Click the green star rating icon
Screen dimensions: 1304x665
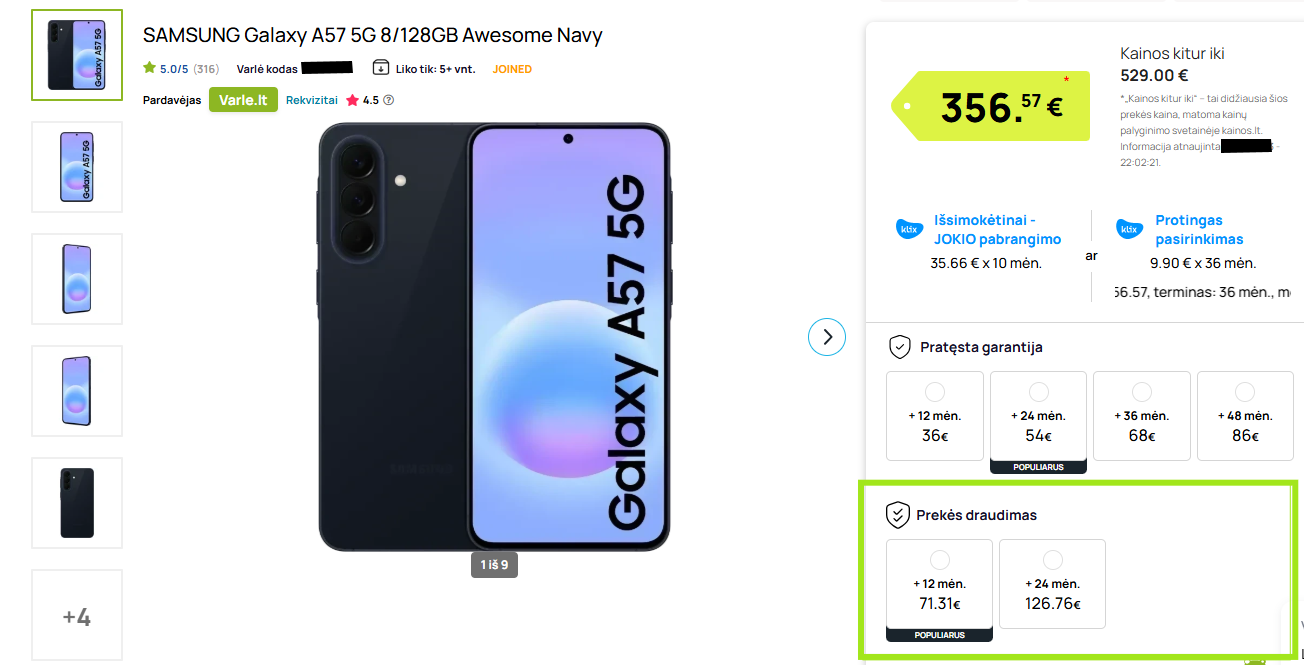coord(149,69)
